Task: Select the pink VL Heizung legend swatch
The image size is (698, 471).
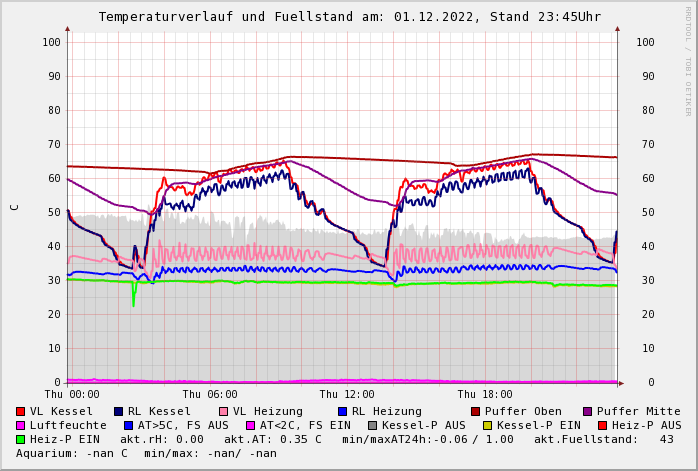Action: click(224, 412)
